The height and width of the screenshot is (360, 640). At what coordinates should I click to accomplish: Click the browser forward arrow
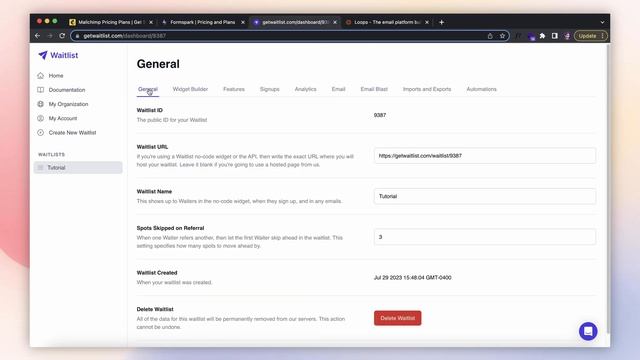click(x=50, y=36)
